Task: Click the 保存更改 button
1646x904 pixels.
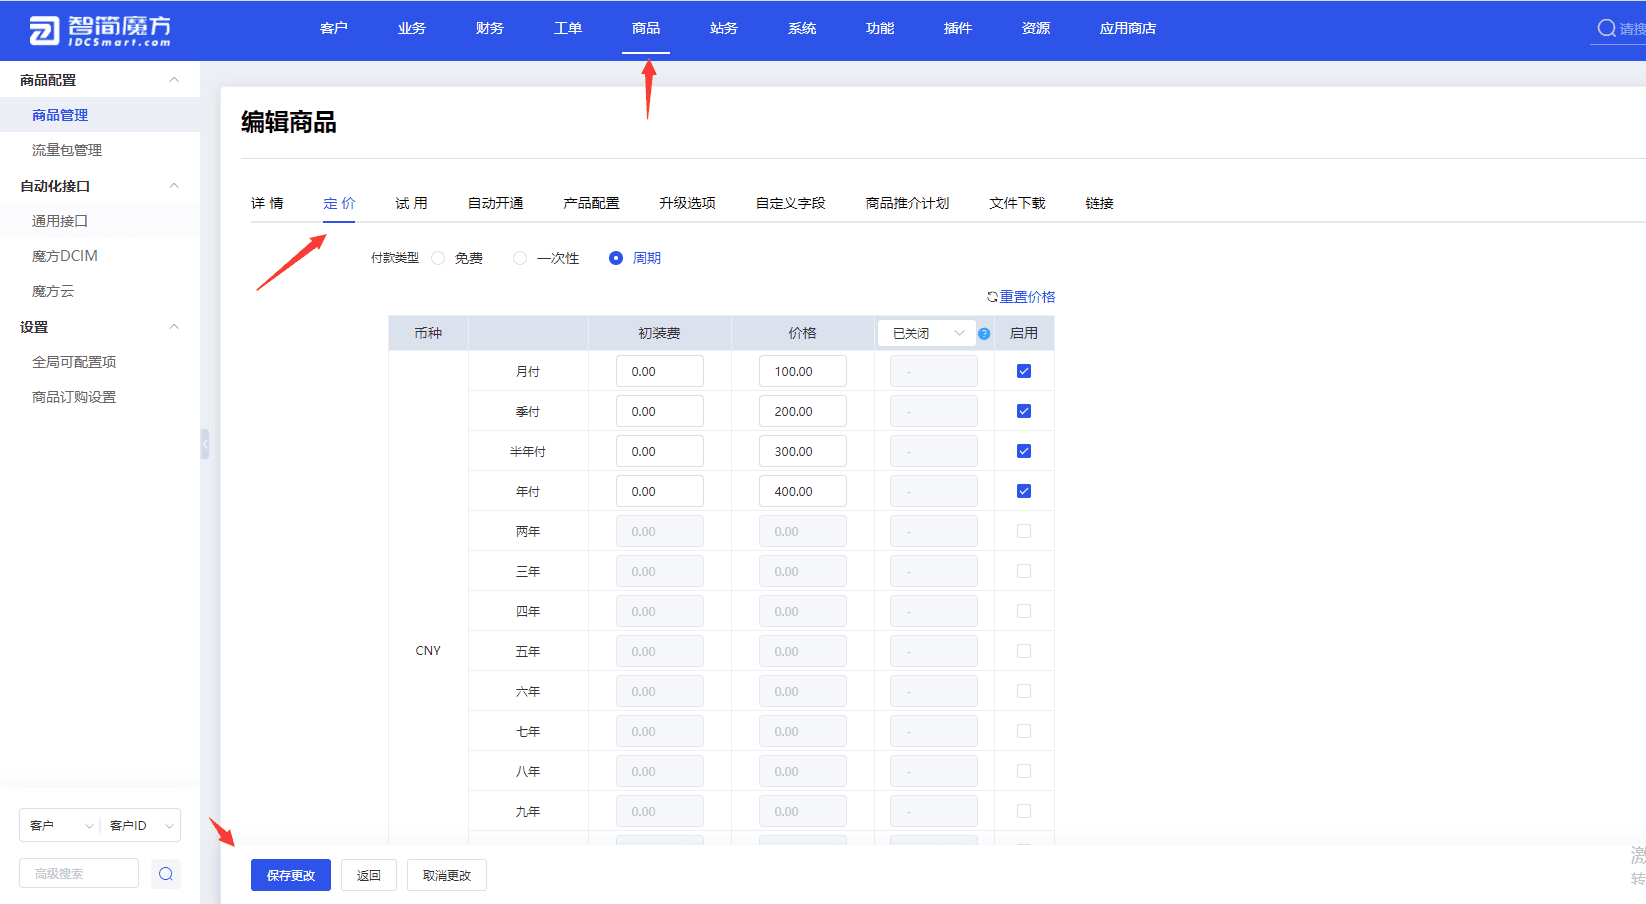Action: (291, 875)
